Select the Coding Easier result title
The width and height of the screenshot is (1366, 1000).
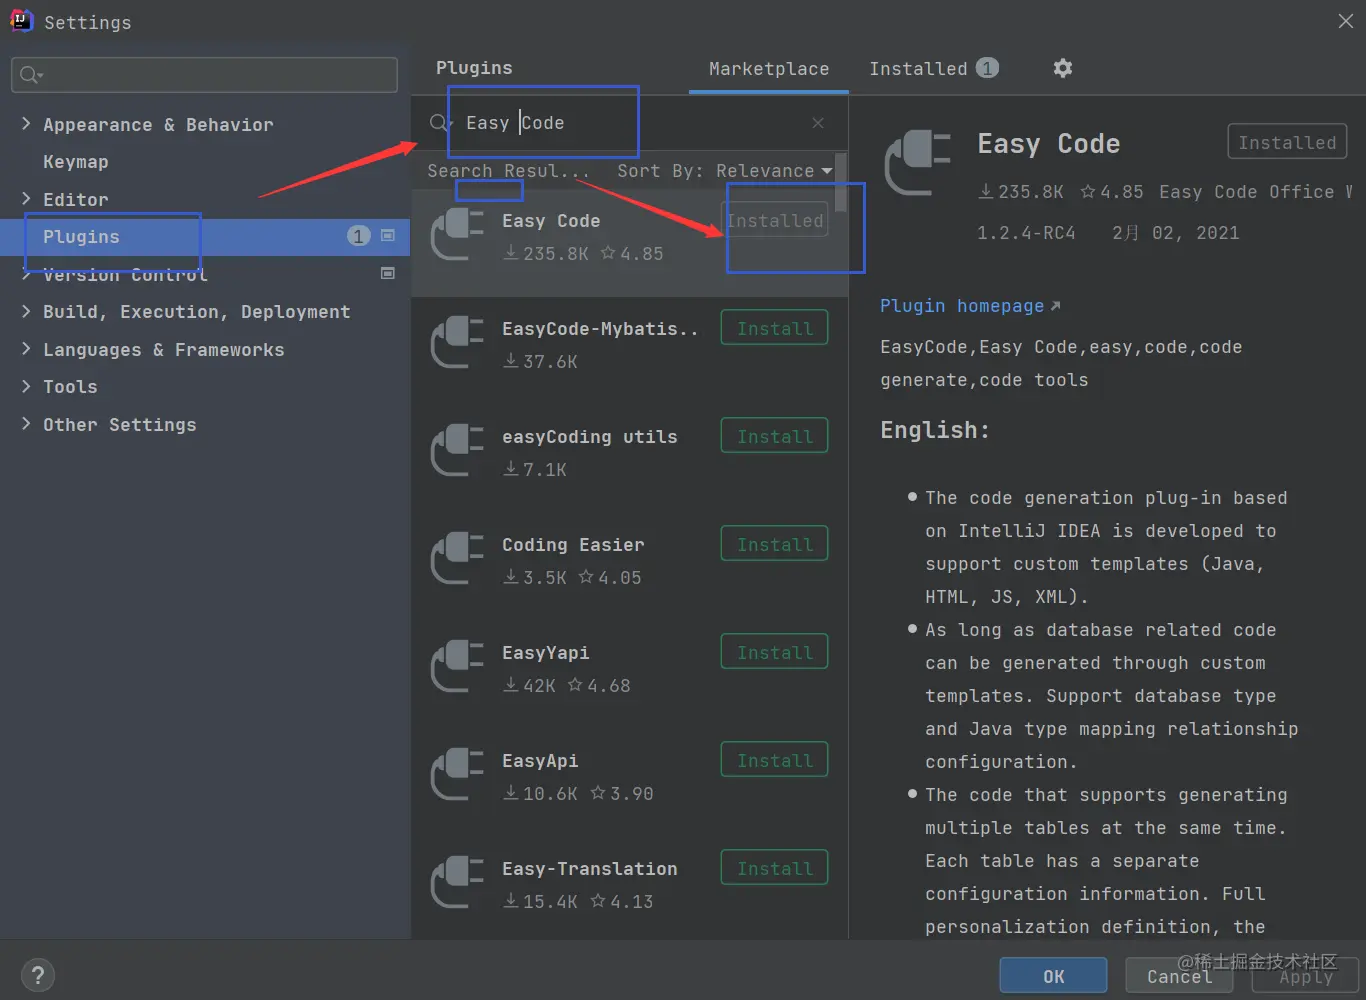573,545
